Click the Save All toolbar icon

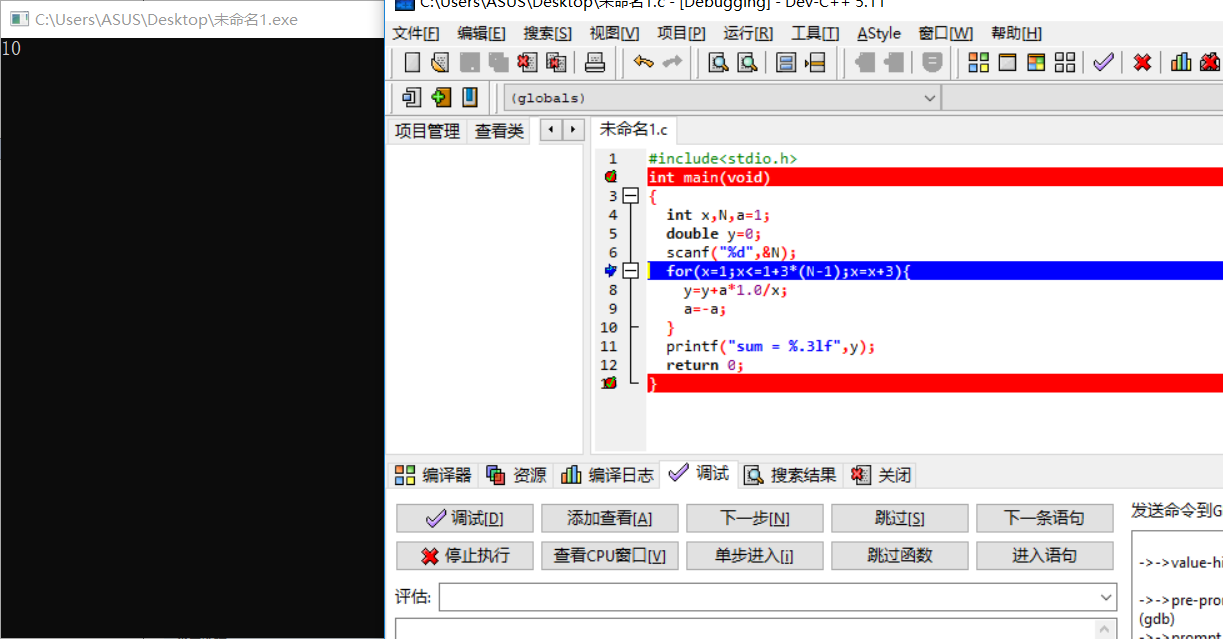(498, 63)
